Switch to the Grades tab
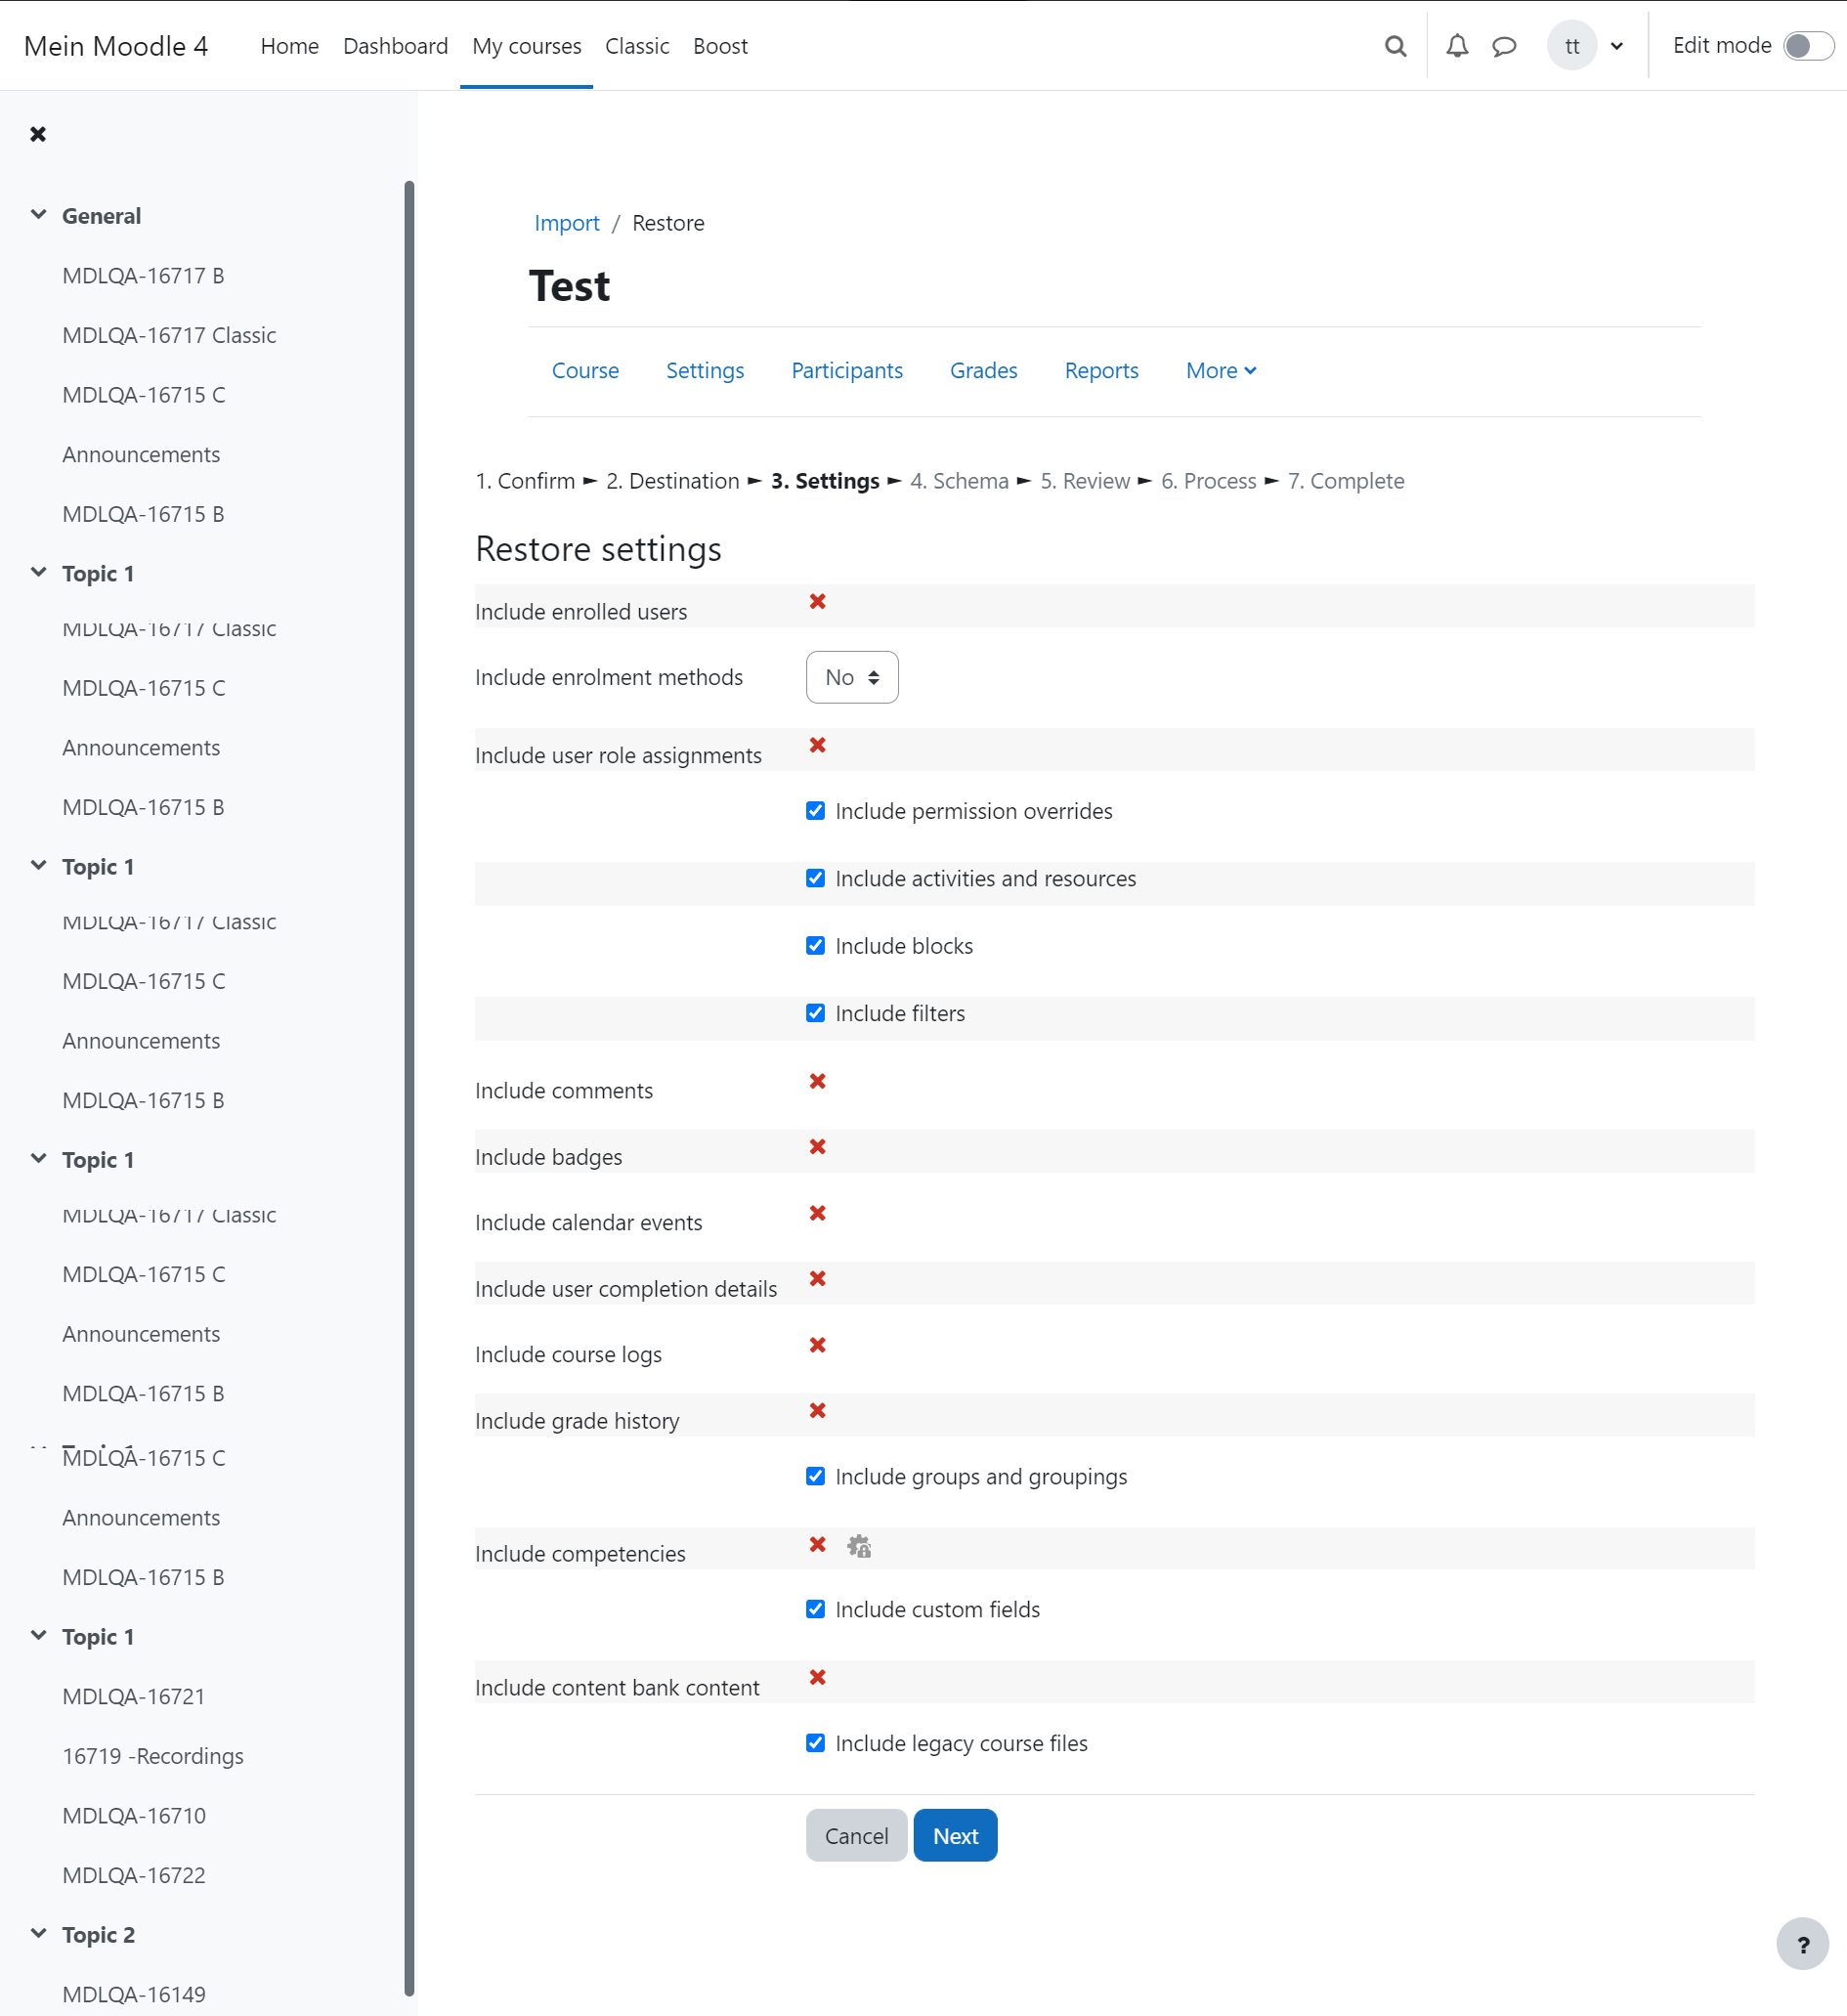 tap(984, 370)
